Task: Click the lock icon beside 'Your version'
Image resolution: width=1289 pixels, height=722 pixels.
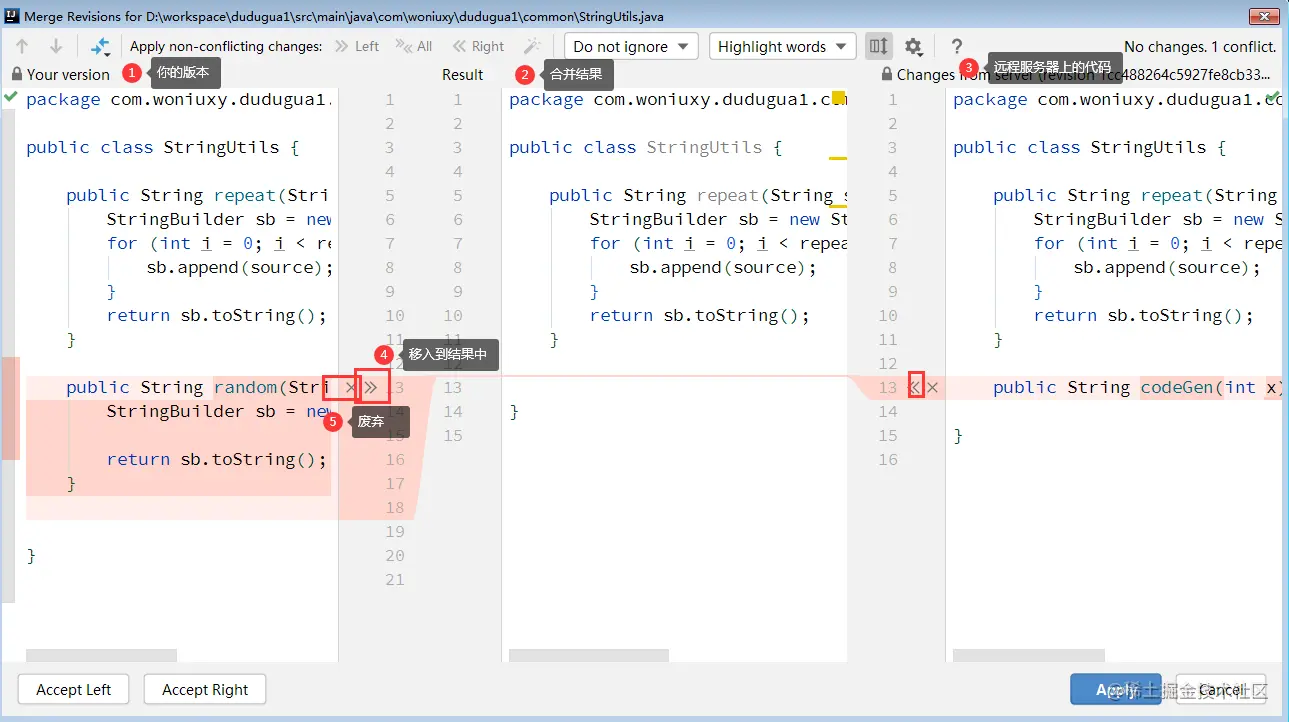Action: click(17, 74)
